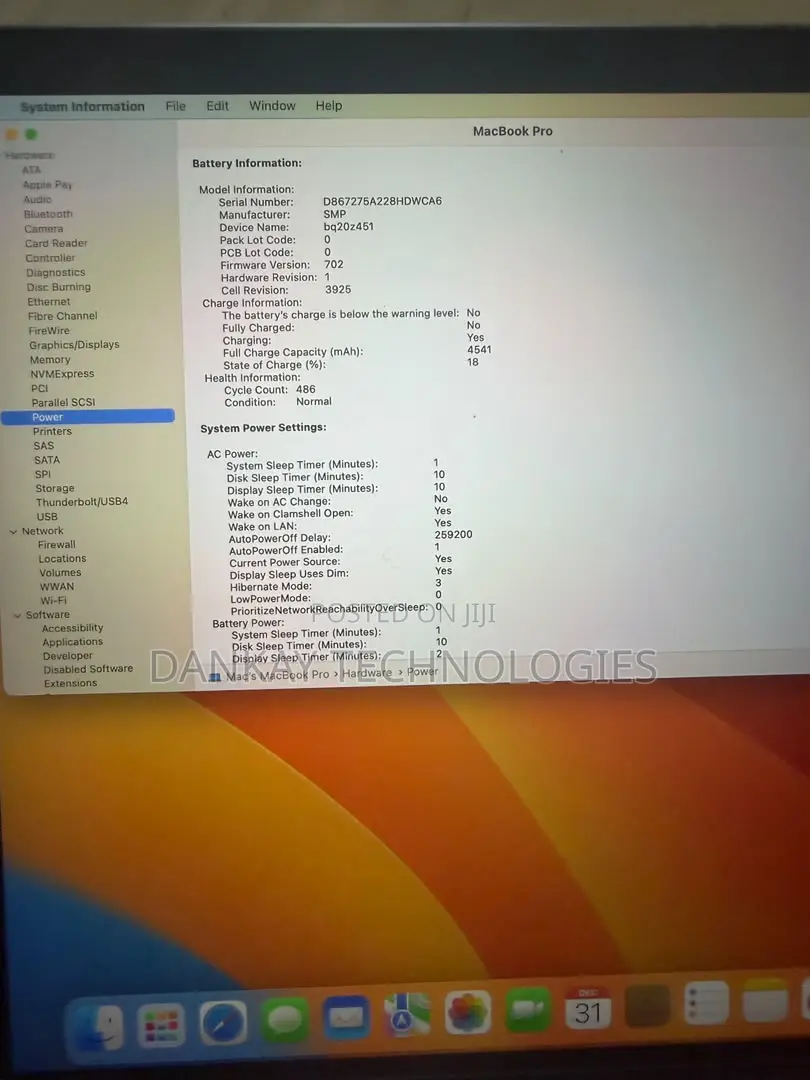Select Accessibility under Software

72,628
